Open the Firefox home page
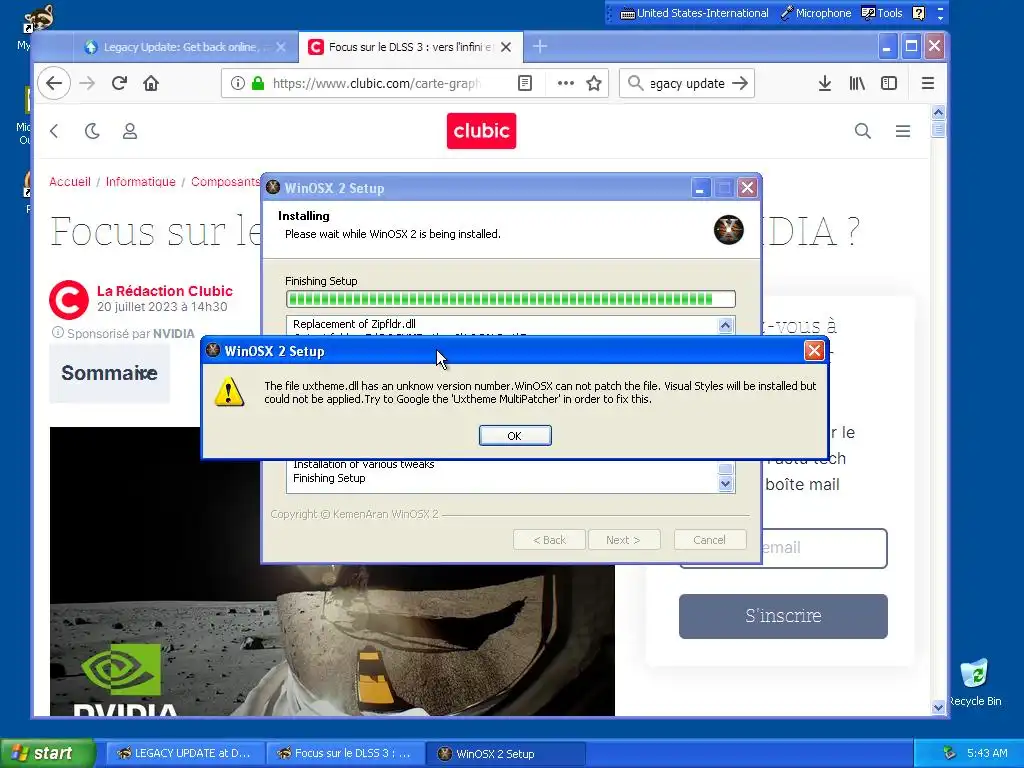Image resolution: width=1024 pixels, height=768 pixels. pos(151,84)
